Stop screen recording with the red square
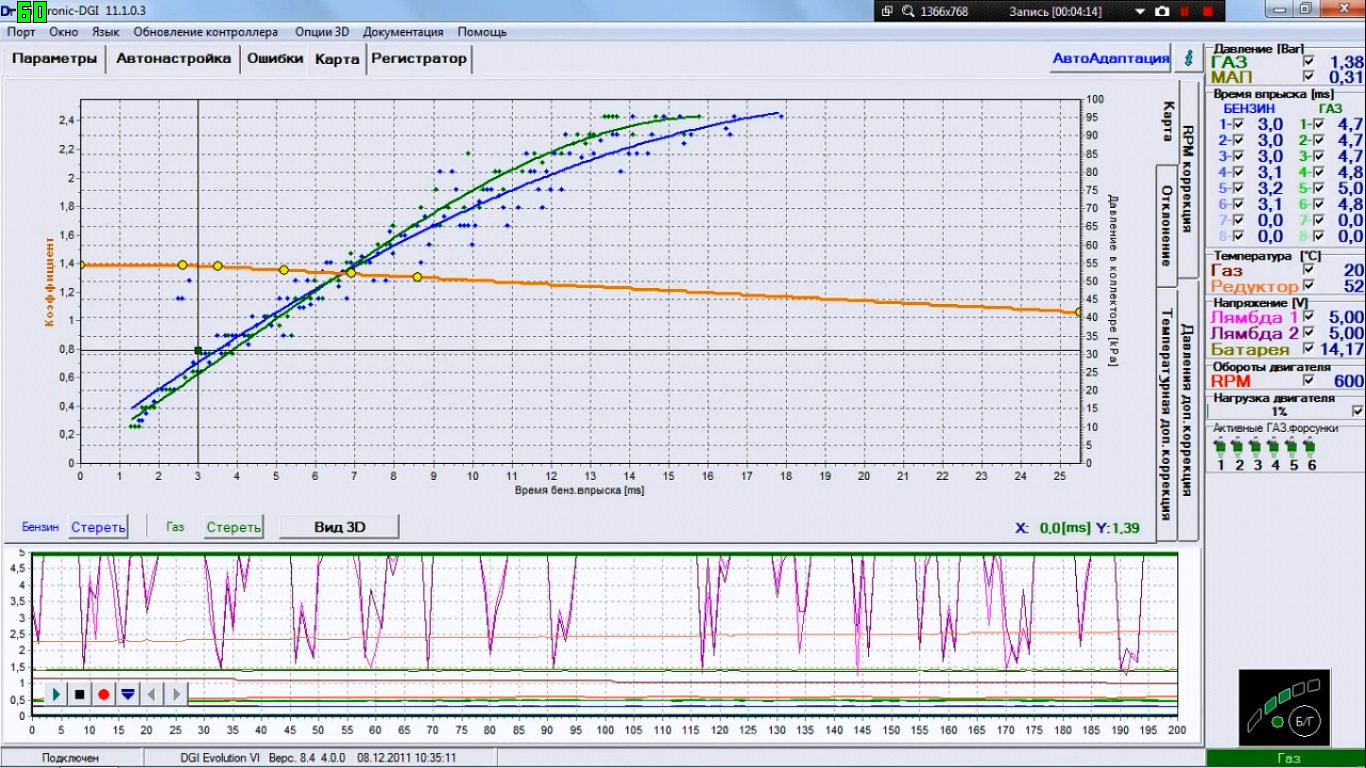Image resolution: width=1366 pixels, height=768 pixels. click(1207, 11)
